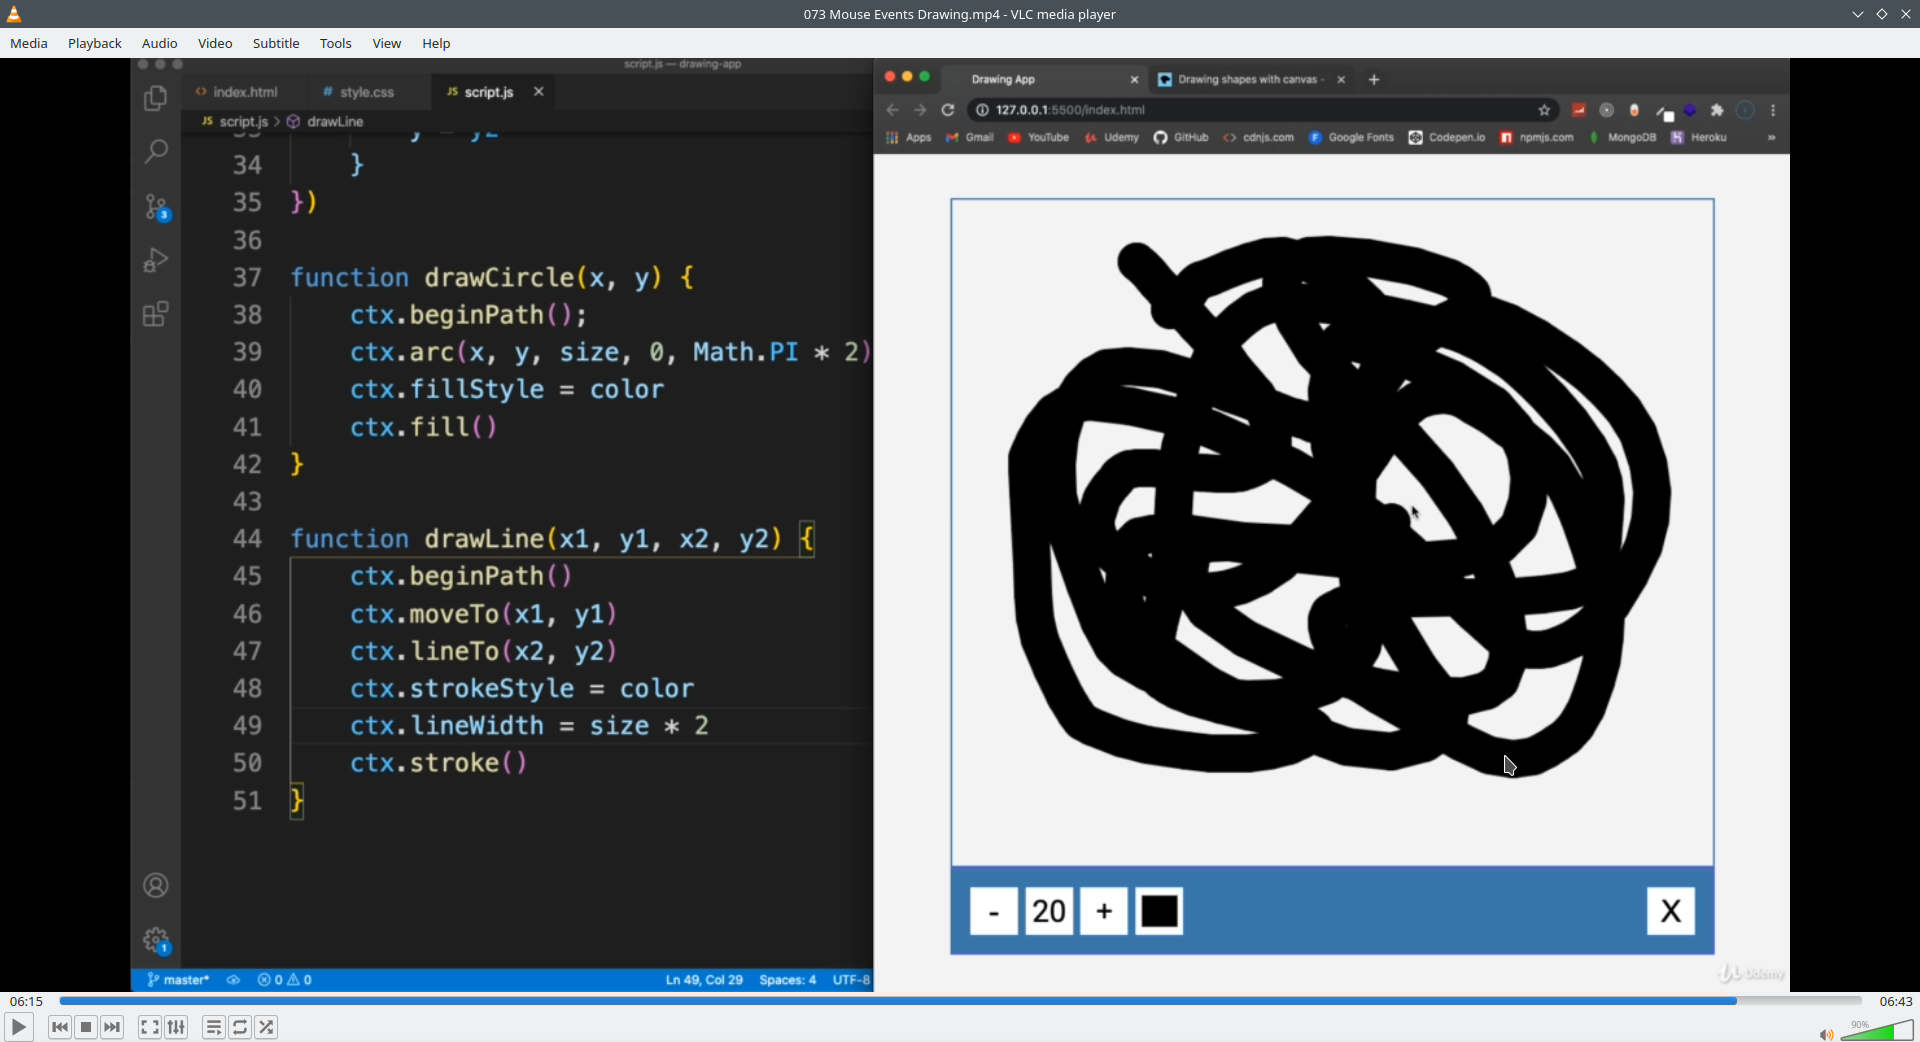Open the Video menu

coord(215,43)
